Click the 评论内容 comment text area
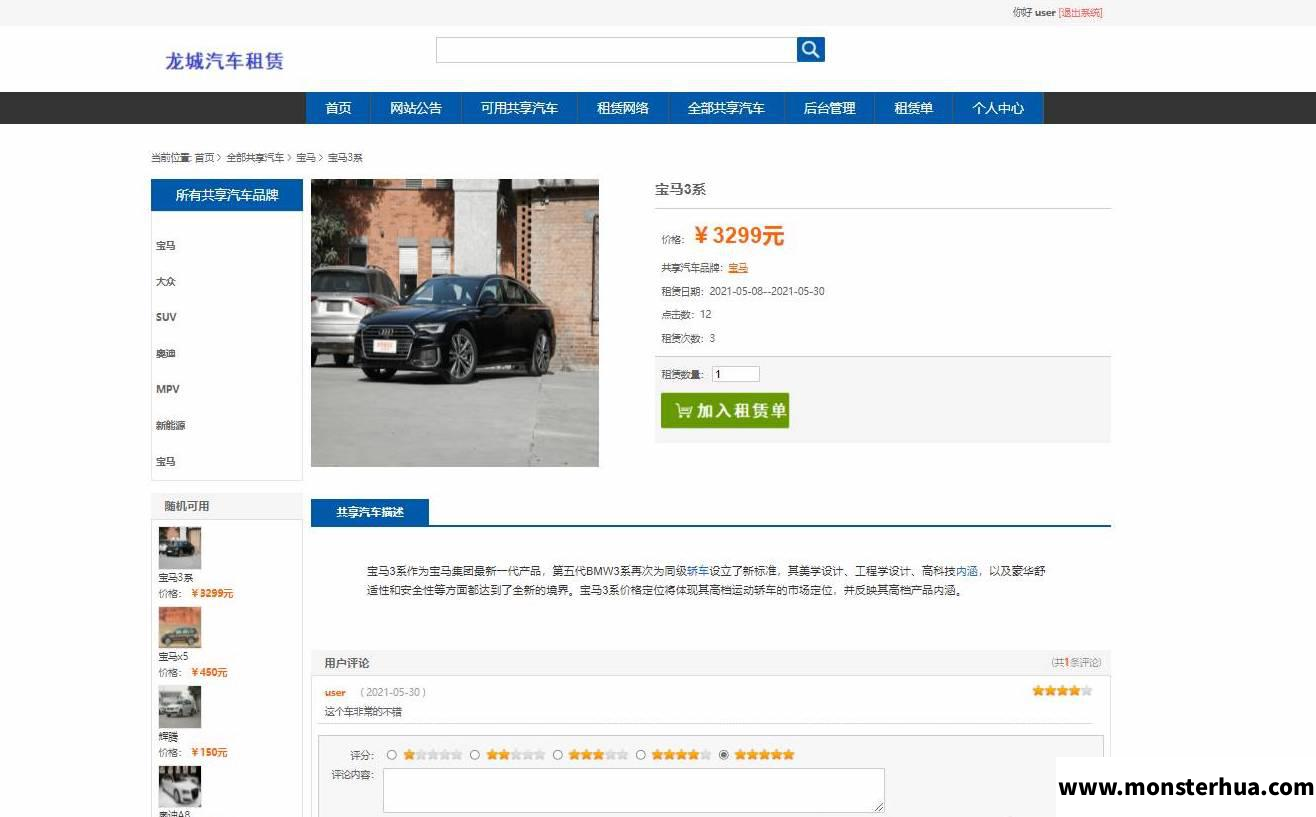Viewport: 1316px width, 817px height. pos(634,790)
